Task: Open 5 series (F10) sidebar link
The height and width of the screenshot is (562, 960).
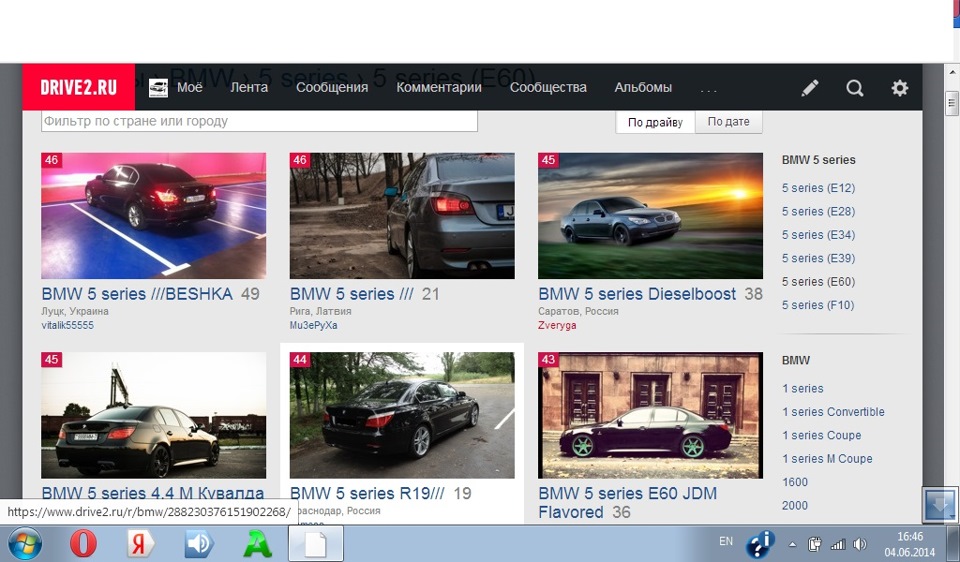Action: click(x=818, y=305)
